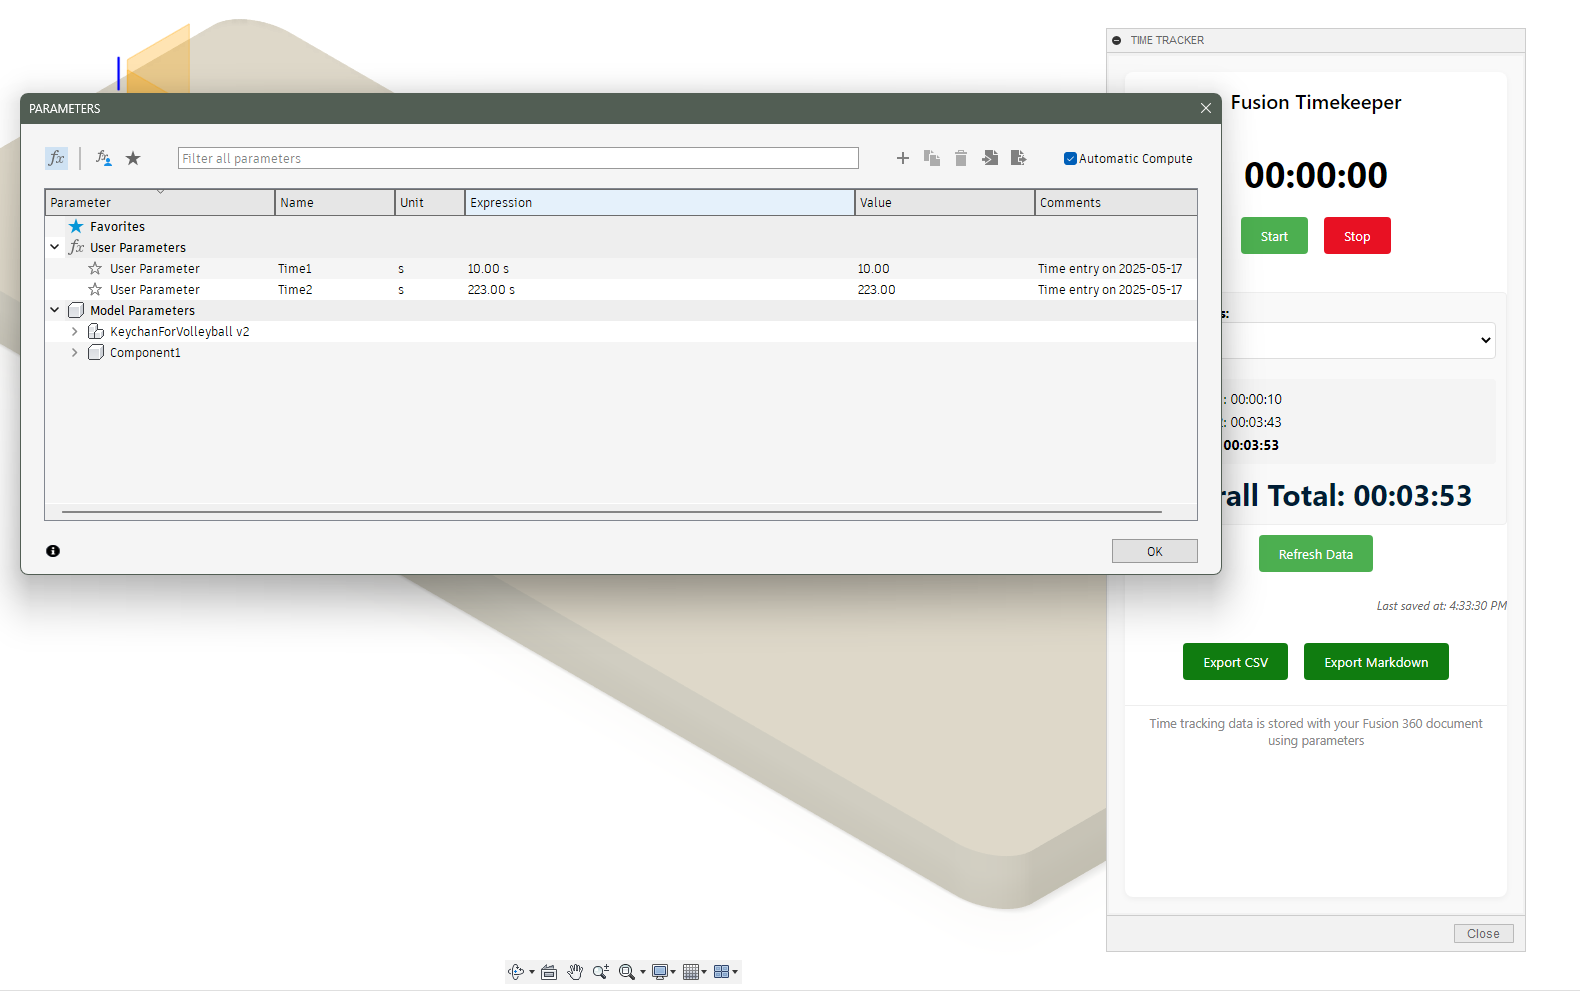Screen dimensions: 1580x991
Task: Mark Time2 user parameter as favorite
Action: tap(95, 289)
